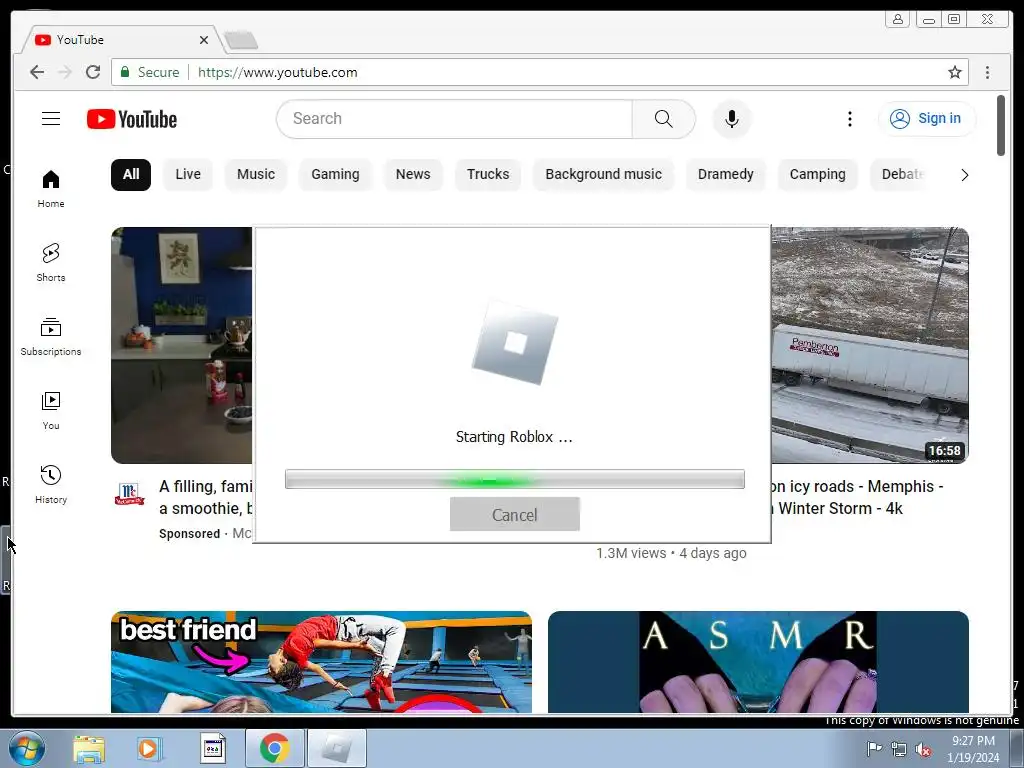1024x768 pixels.
Task: Open Shorts from the sidebar
Action: tap(51, 263)
